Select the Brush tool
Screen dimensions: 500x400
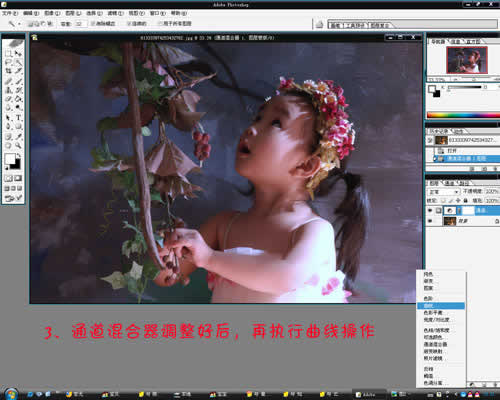(18, 81)
